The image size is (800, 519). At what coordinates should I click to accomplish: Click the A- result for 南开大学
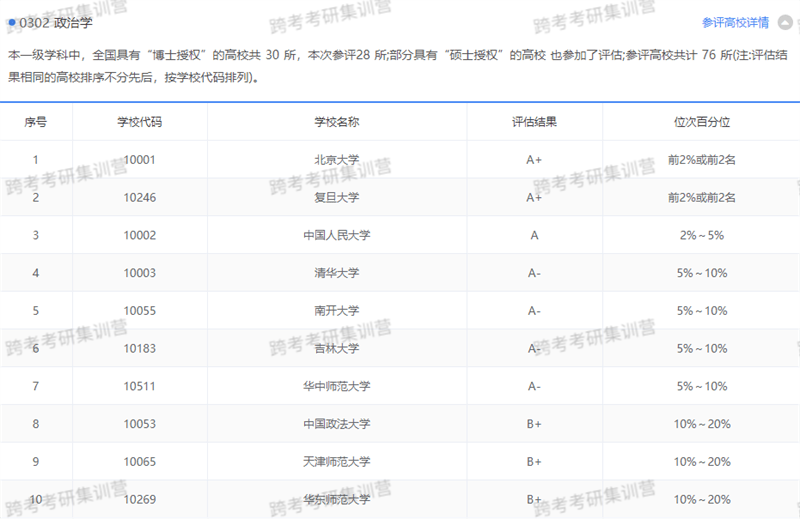(534, 311)
